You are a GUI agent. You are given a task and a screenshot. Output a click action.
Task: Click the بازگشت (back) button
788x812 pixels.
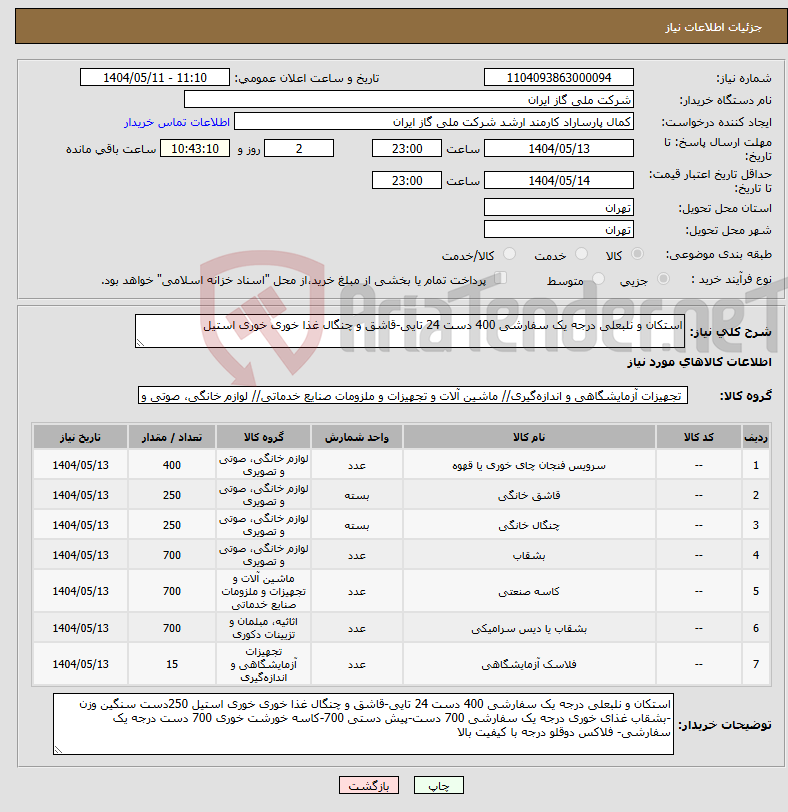pos(369,786)
